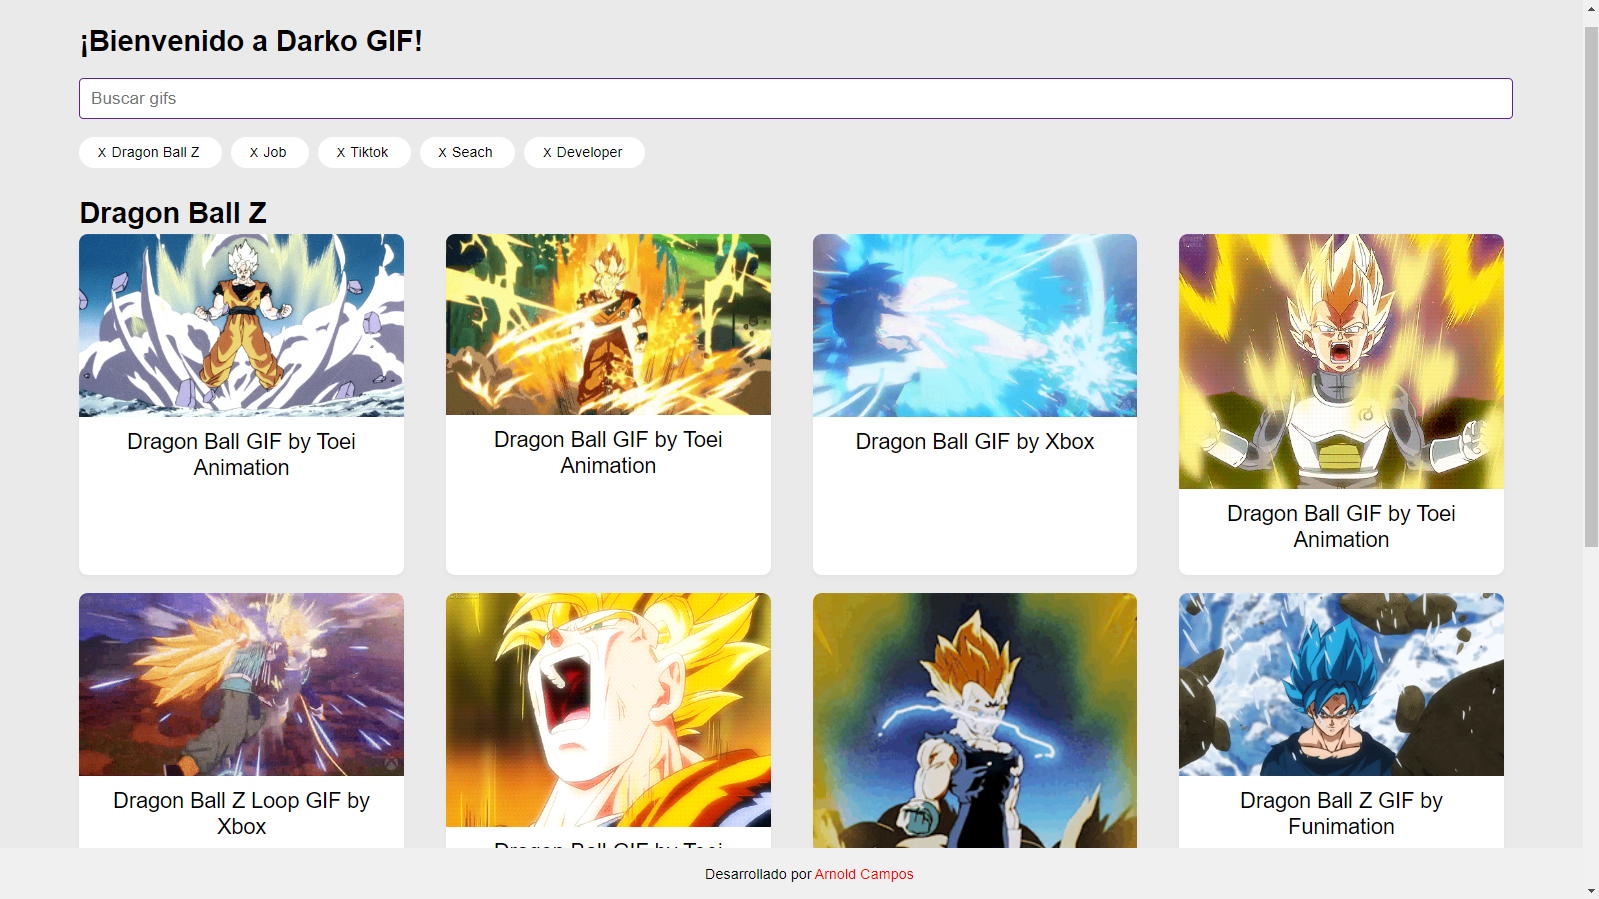Delete the Seach chip with its X
The image size is (1599, 899).
pyautogui.click(x=442, y=153)
